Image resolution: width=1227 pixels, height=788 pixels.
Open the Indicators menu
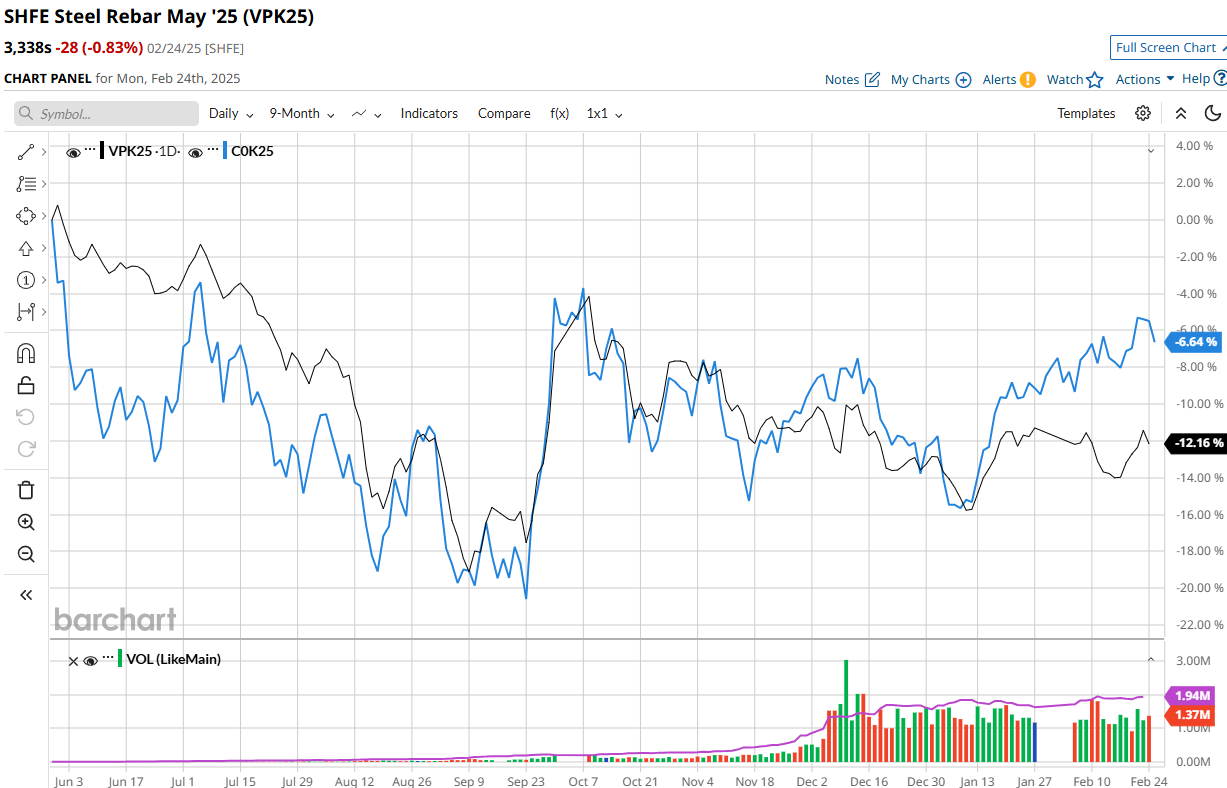[x=429, y=114]
